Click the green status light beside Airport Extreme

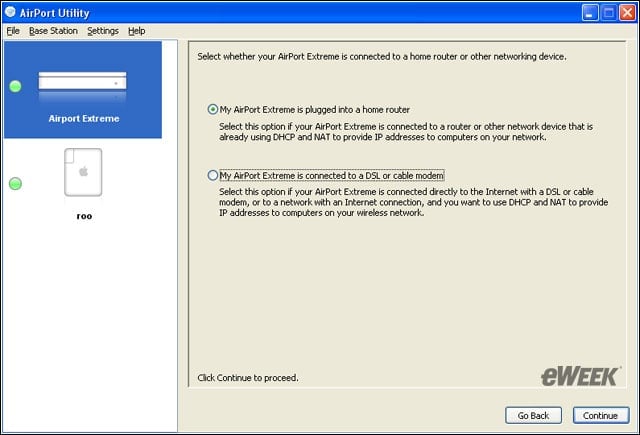tap(16, 87)
